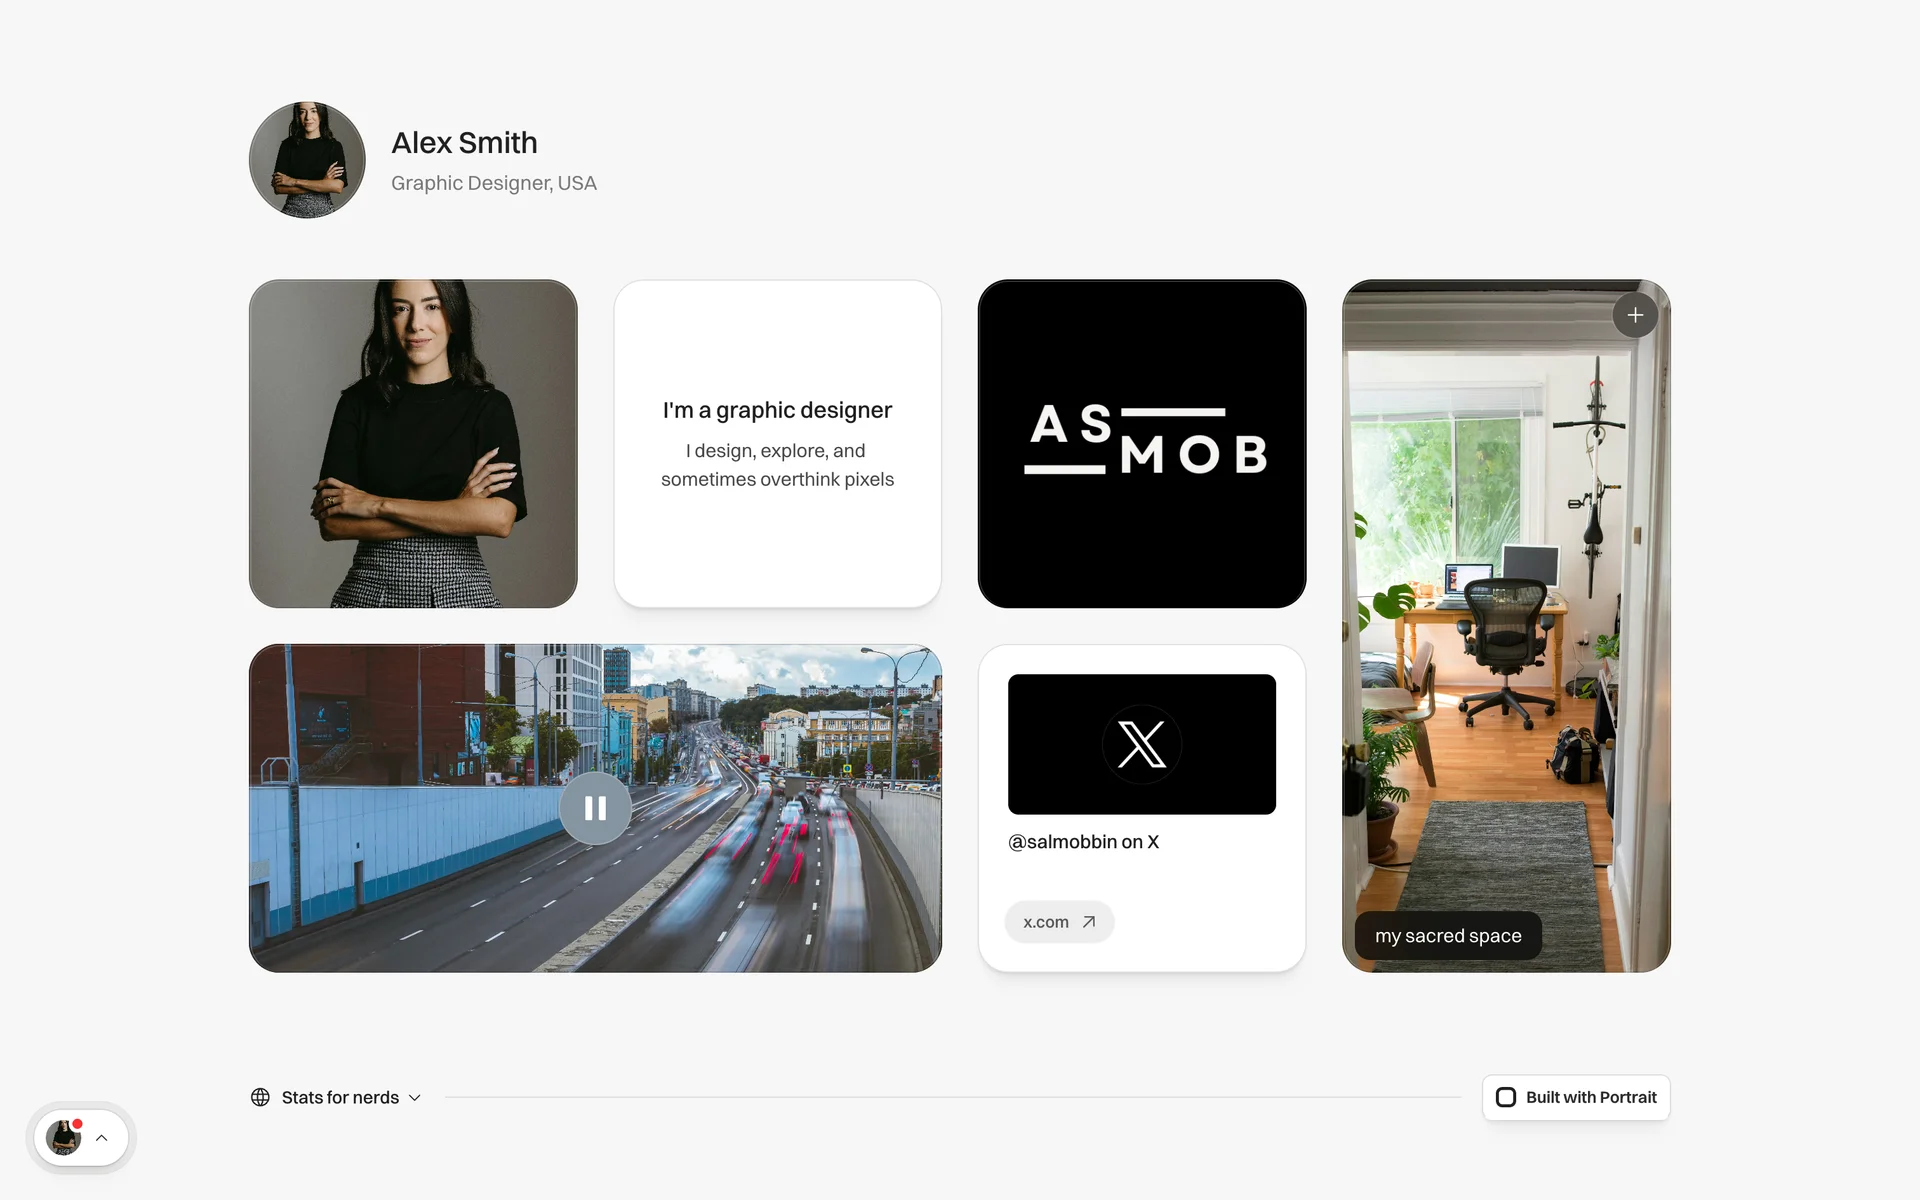Click the portrait photo card of woman
The width and height of the screenshot is (1920, 1200).
(413, 443)
